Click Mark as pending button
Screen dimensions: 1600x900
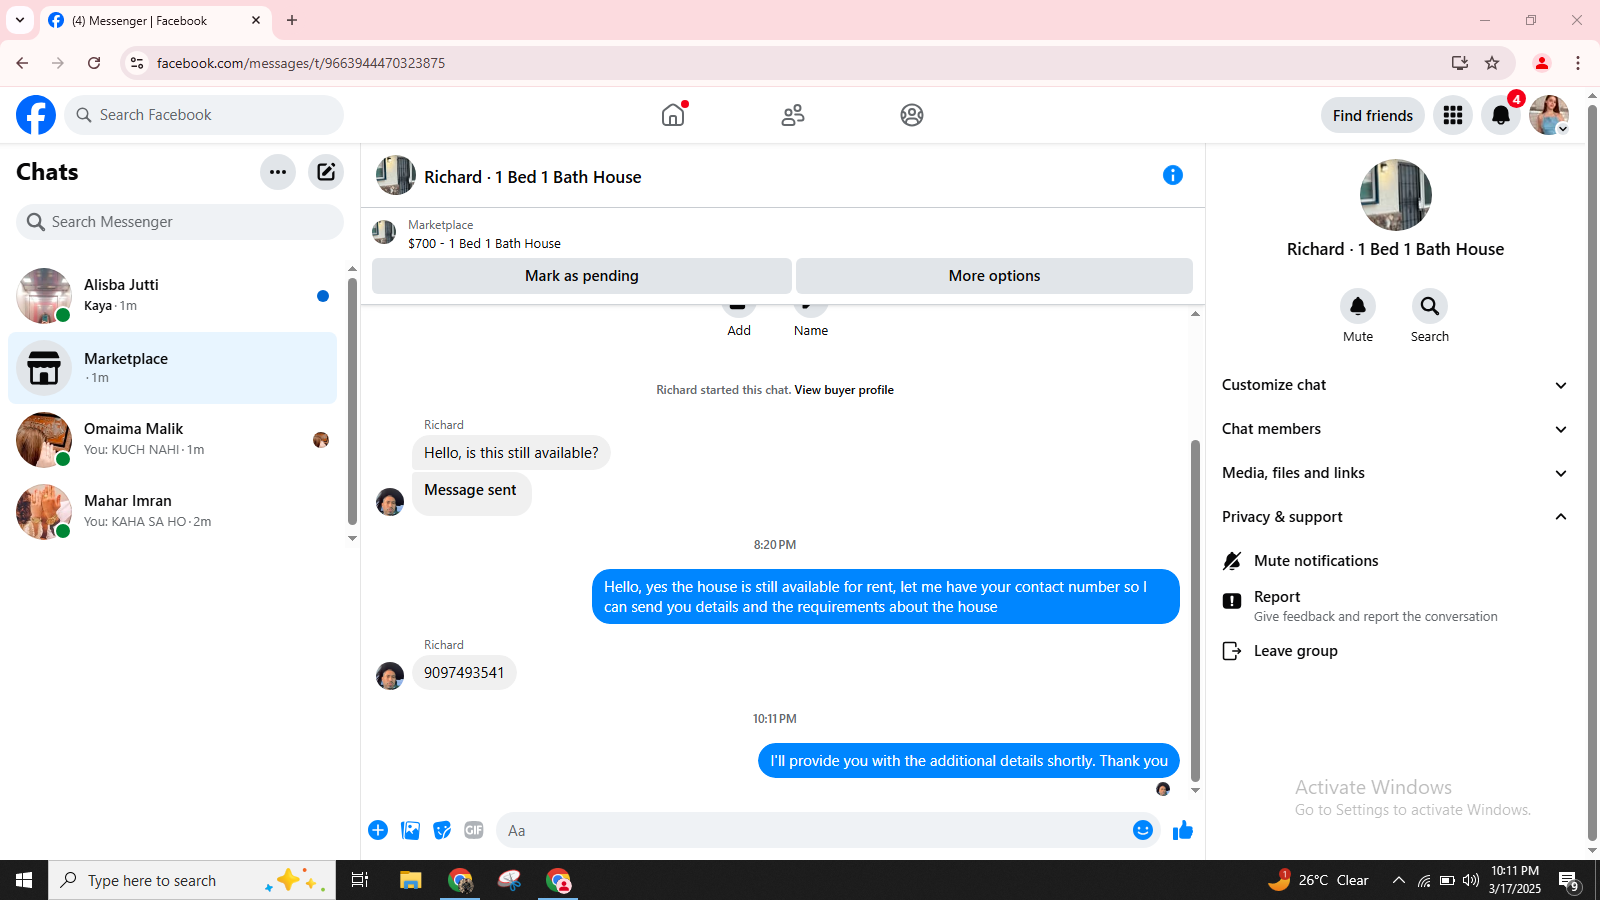click(582, 276)
